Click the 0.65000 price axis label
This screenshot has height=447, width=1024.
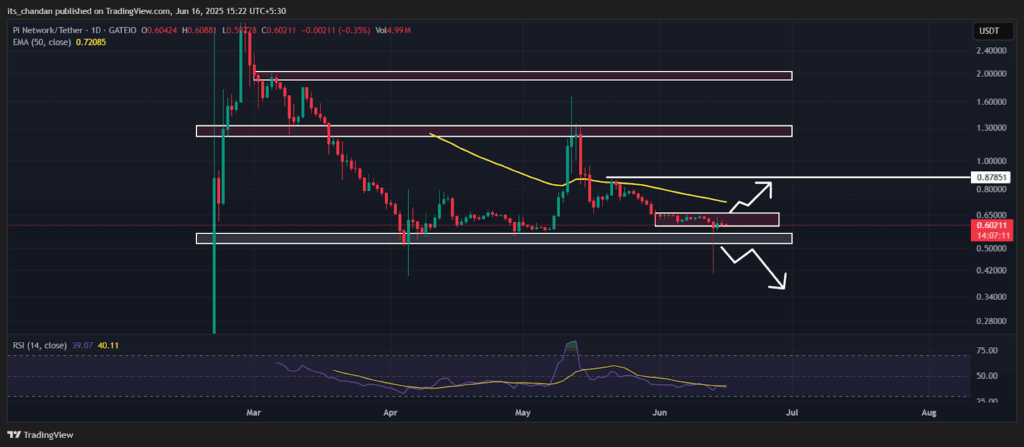[x=990, y=215]
